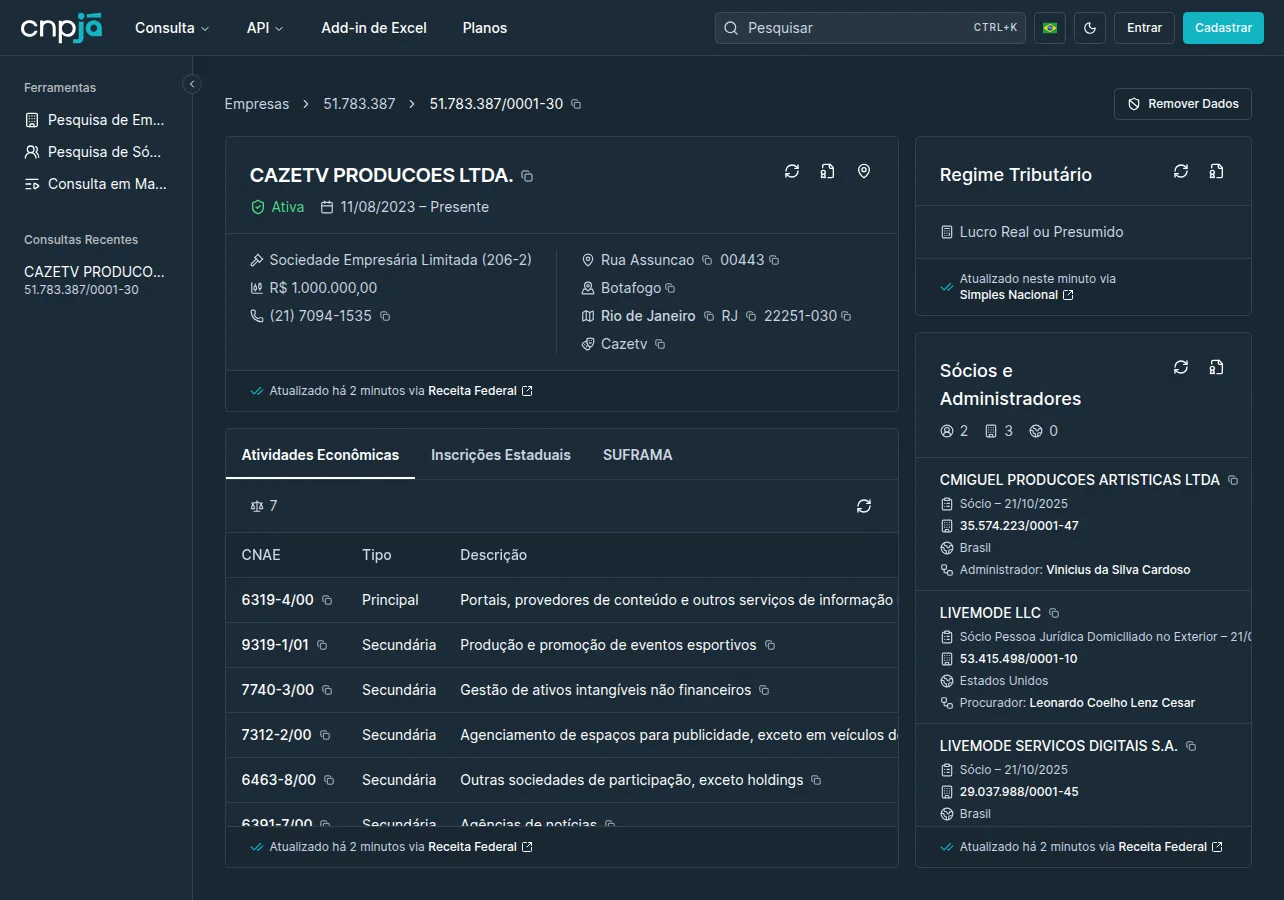Expand the API dropdown menu
Viewport: 1284px width, 900px height.
(x=265, y=28)
